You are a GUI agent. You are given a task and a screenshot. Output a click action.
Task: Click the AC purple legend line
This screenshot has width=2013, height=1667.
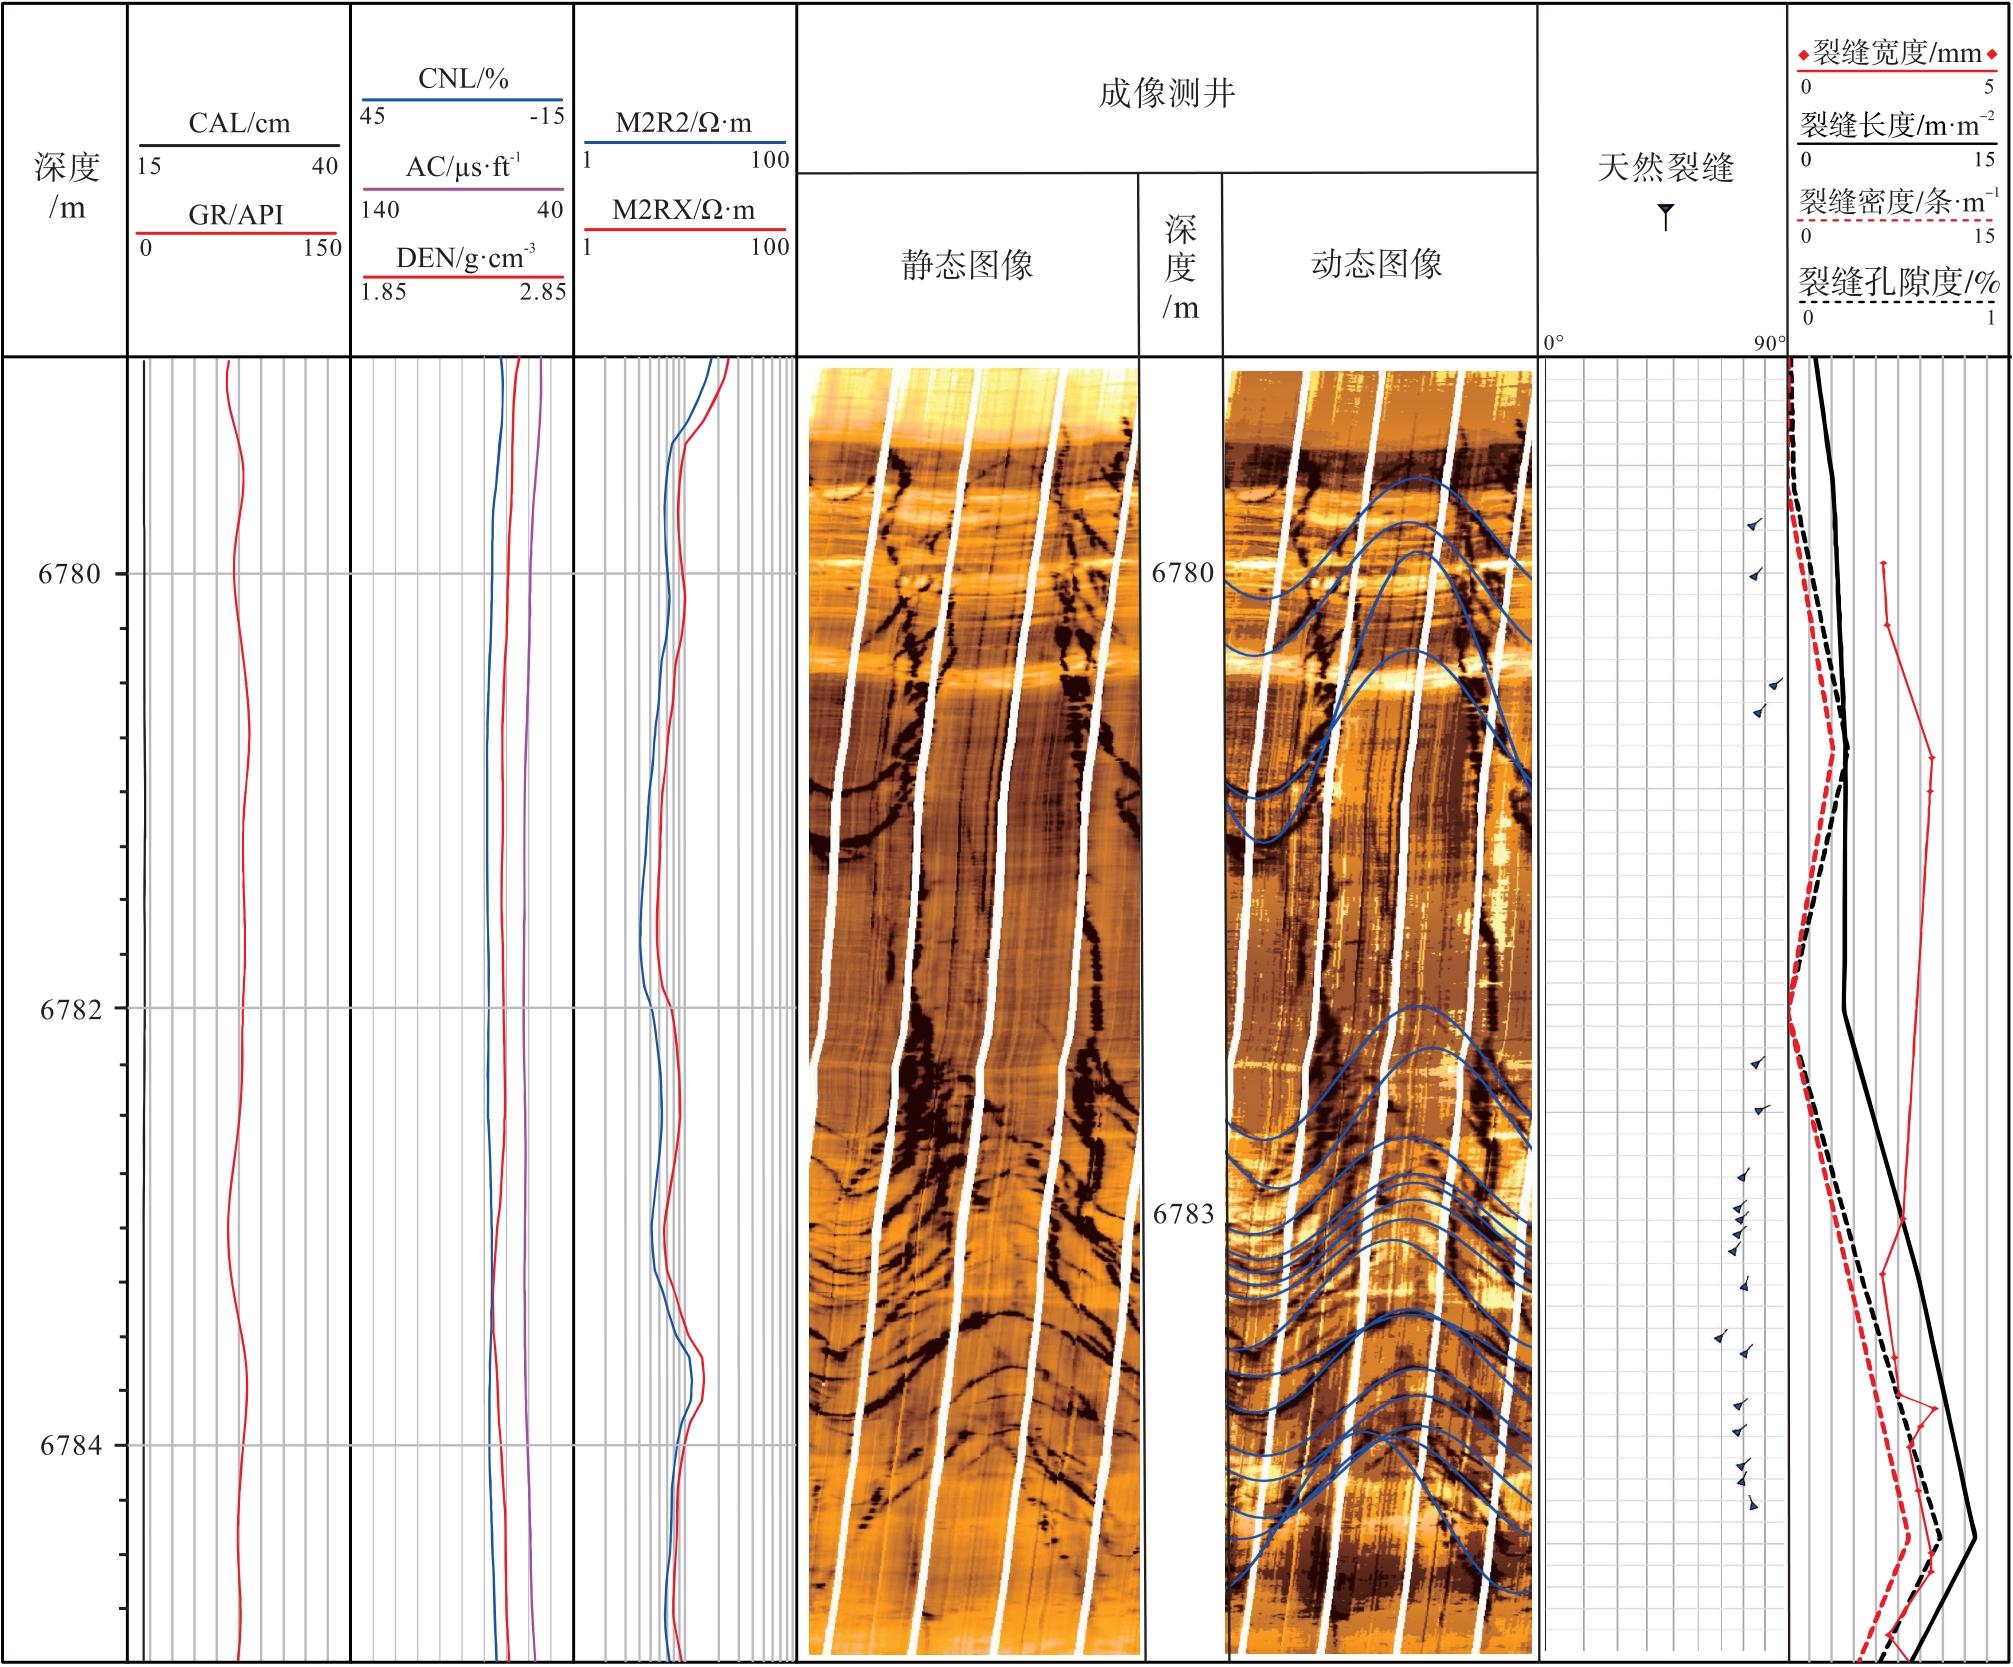[462, 189]
